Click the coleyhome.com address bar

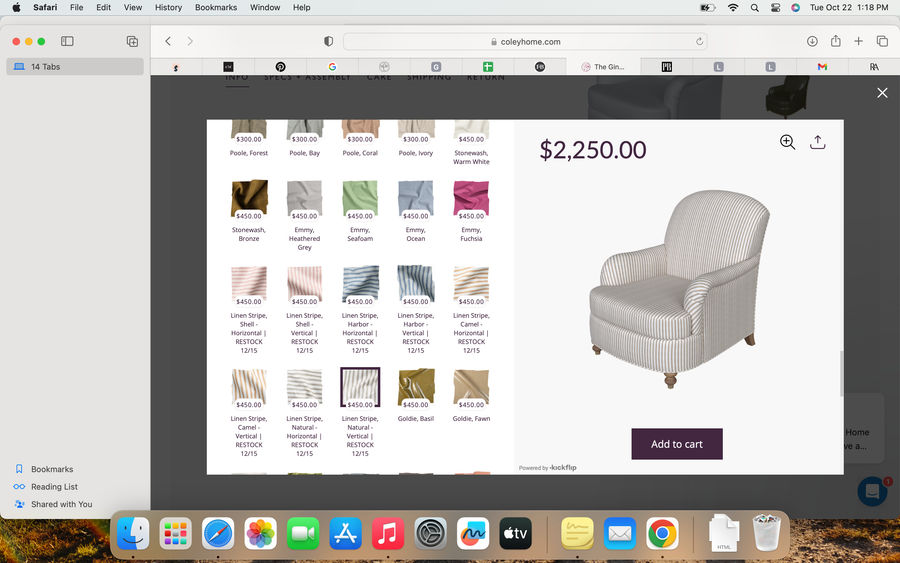coord(525,41)
